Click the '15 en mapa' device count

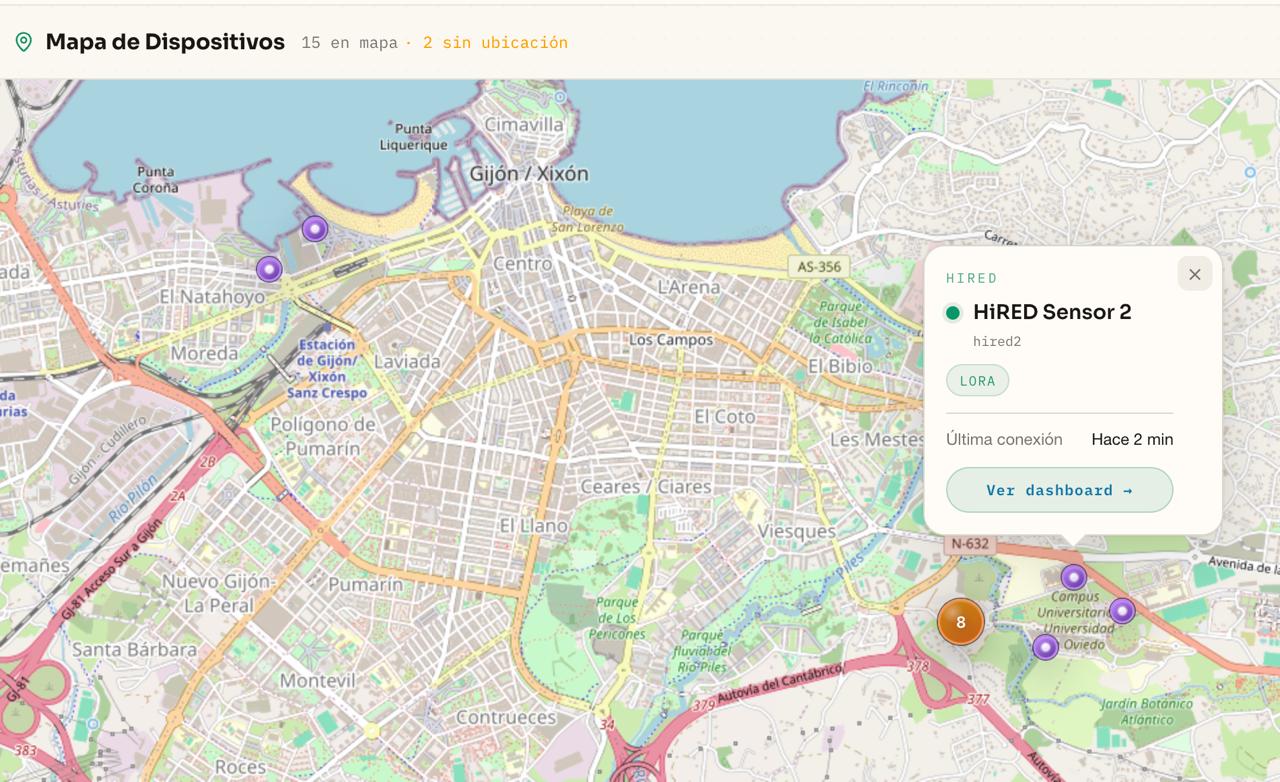tap(349, 43)
